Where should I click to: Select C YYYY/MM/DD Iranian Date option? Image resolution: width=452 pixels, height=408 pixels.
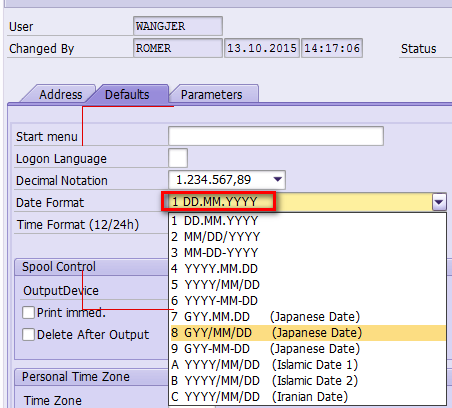tap(308, 397)
